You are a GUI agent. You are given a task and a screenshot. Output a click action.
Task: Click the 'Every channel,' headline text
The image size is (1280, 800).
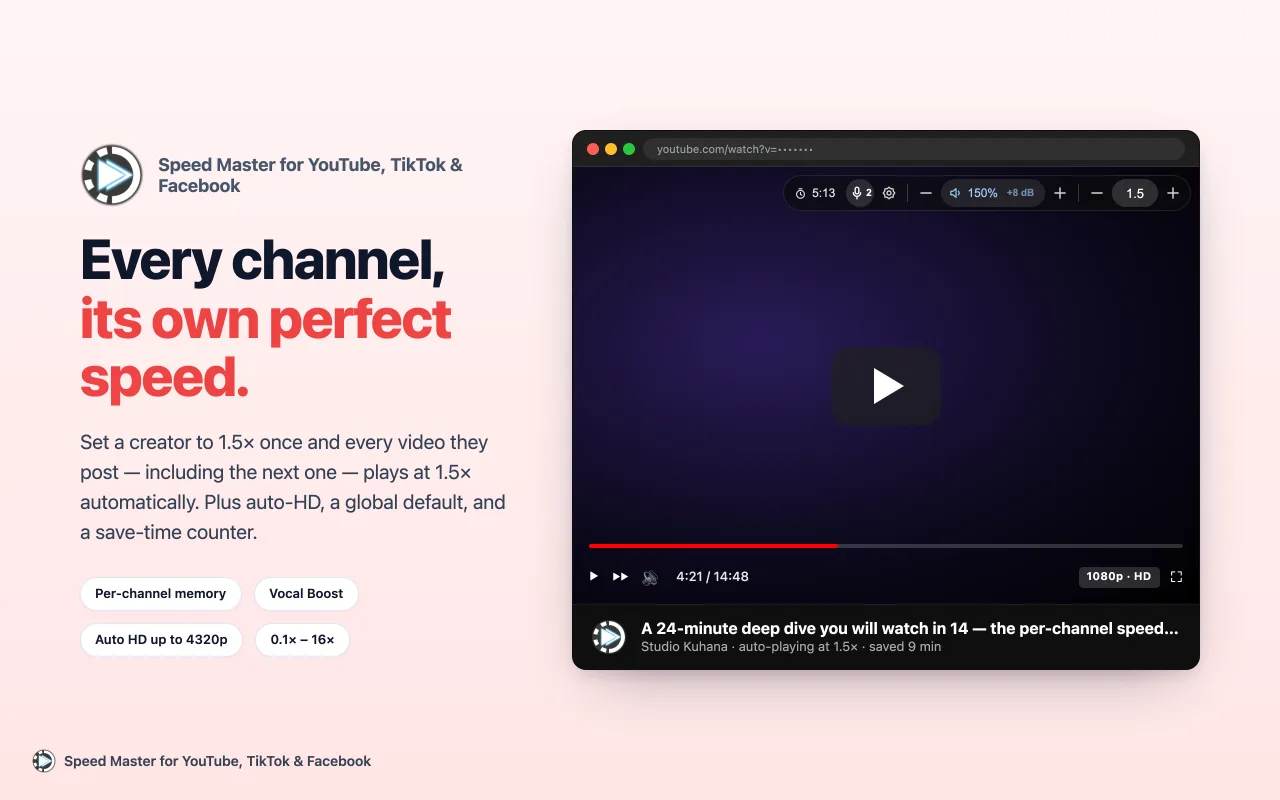[262, 261]
